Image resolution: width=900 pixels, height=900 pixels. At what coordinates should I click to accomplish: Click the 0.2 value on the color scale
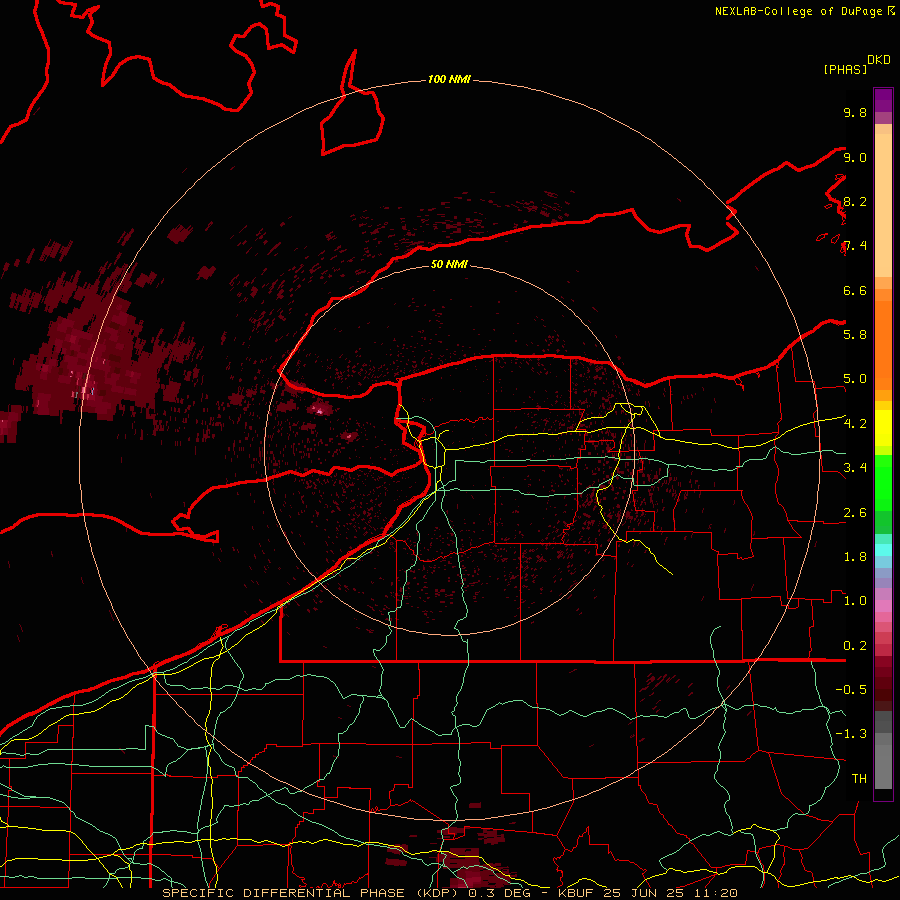(855, 646)
